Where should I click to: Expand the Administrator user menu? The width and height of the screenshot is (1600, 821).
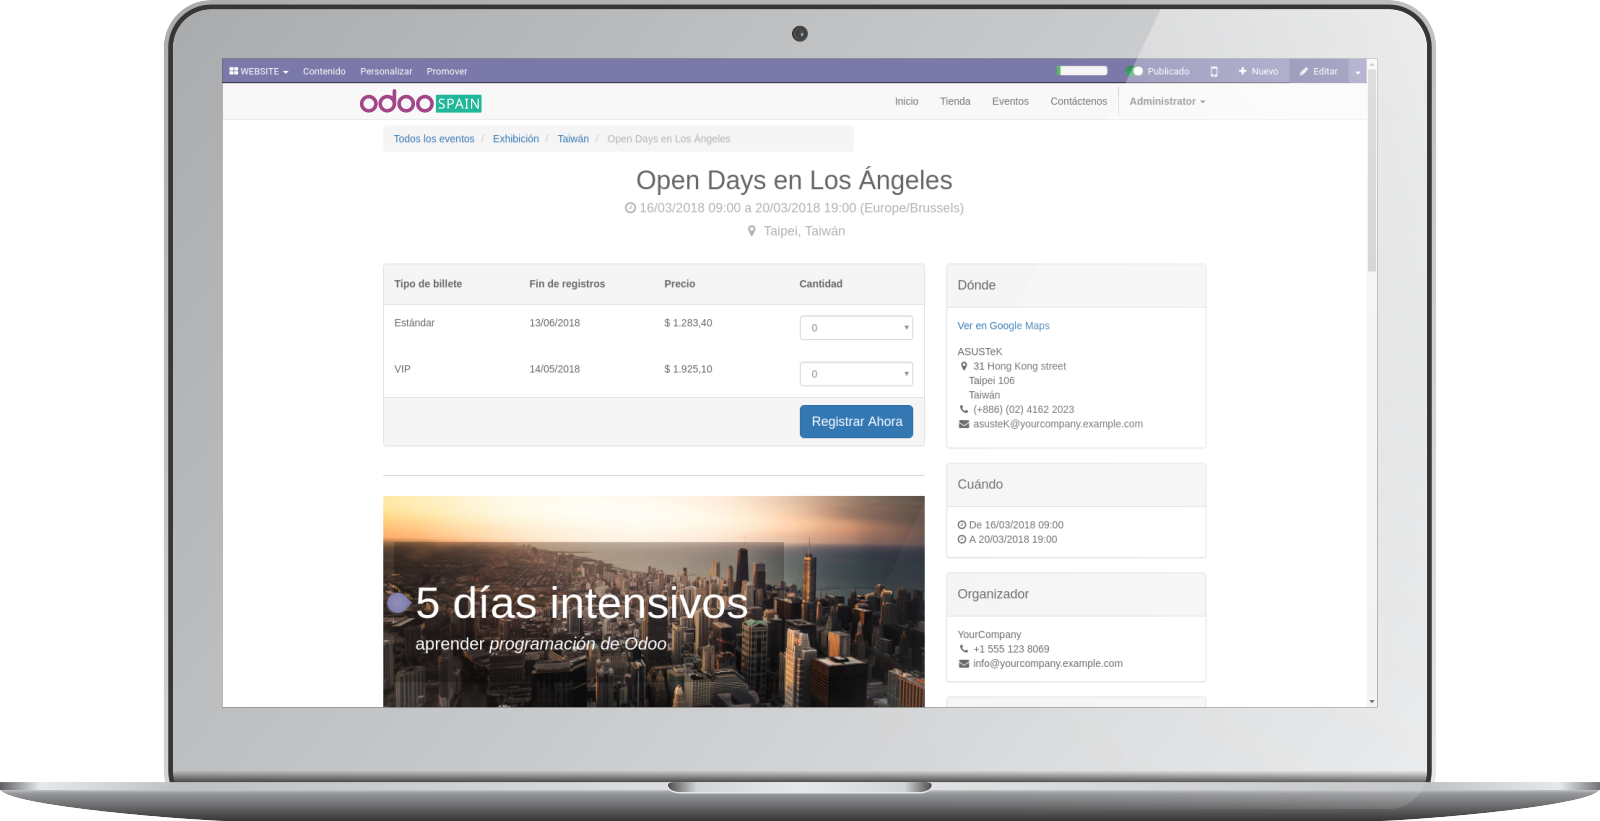point(1167,101)
